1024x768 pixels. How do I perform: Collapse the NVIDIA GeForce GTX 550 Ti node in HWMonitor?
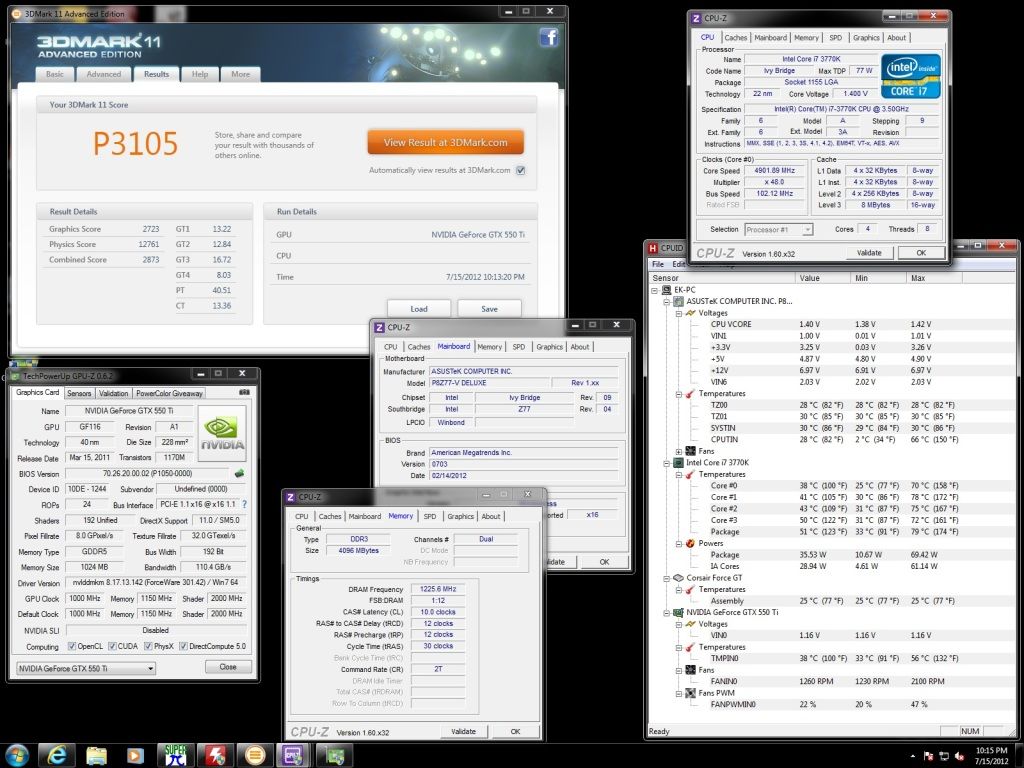click(667, 613)
